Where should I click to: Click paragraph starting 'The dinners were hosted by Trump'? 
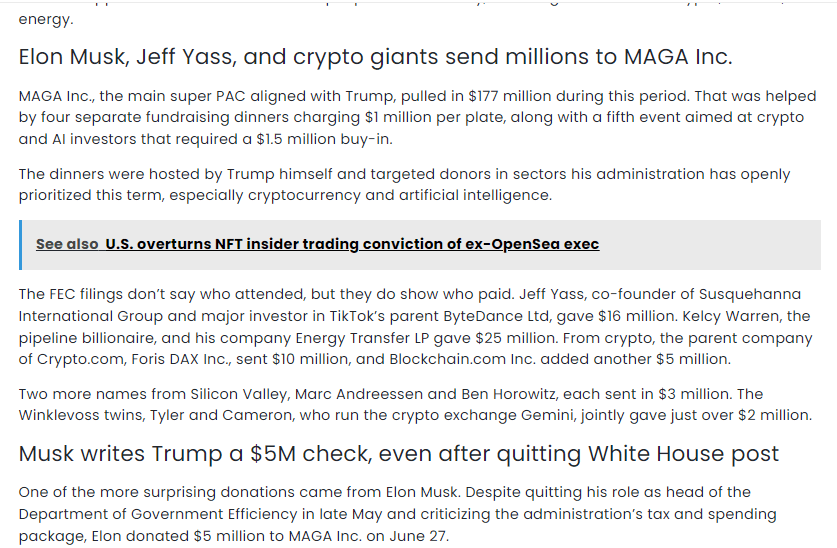click(404, 185)
